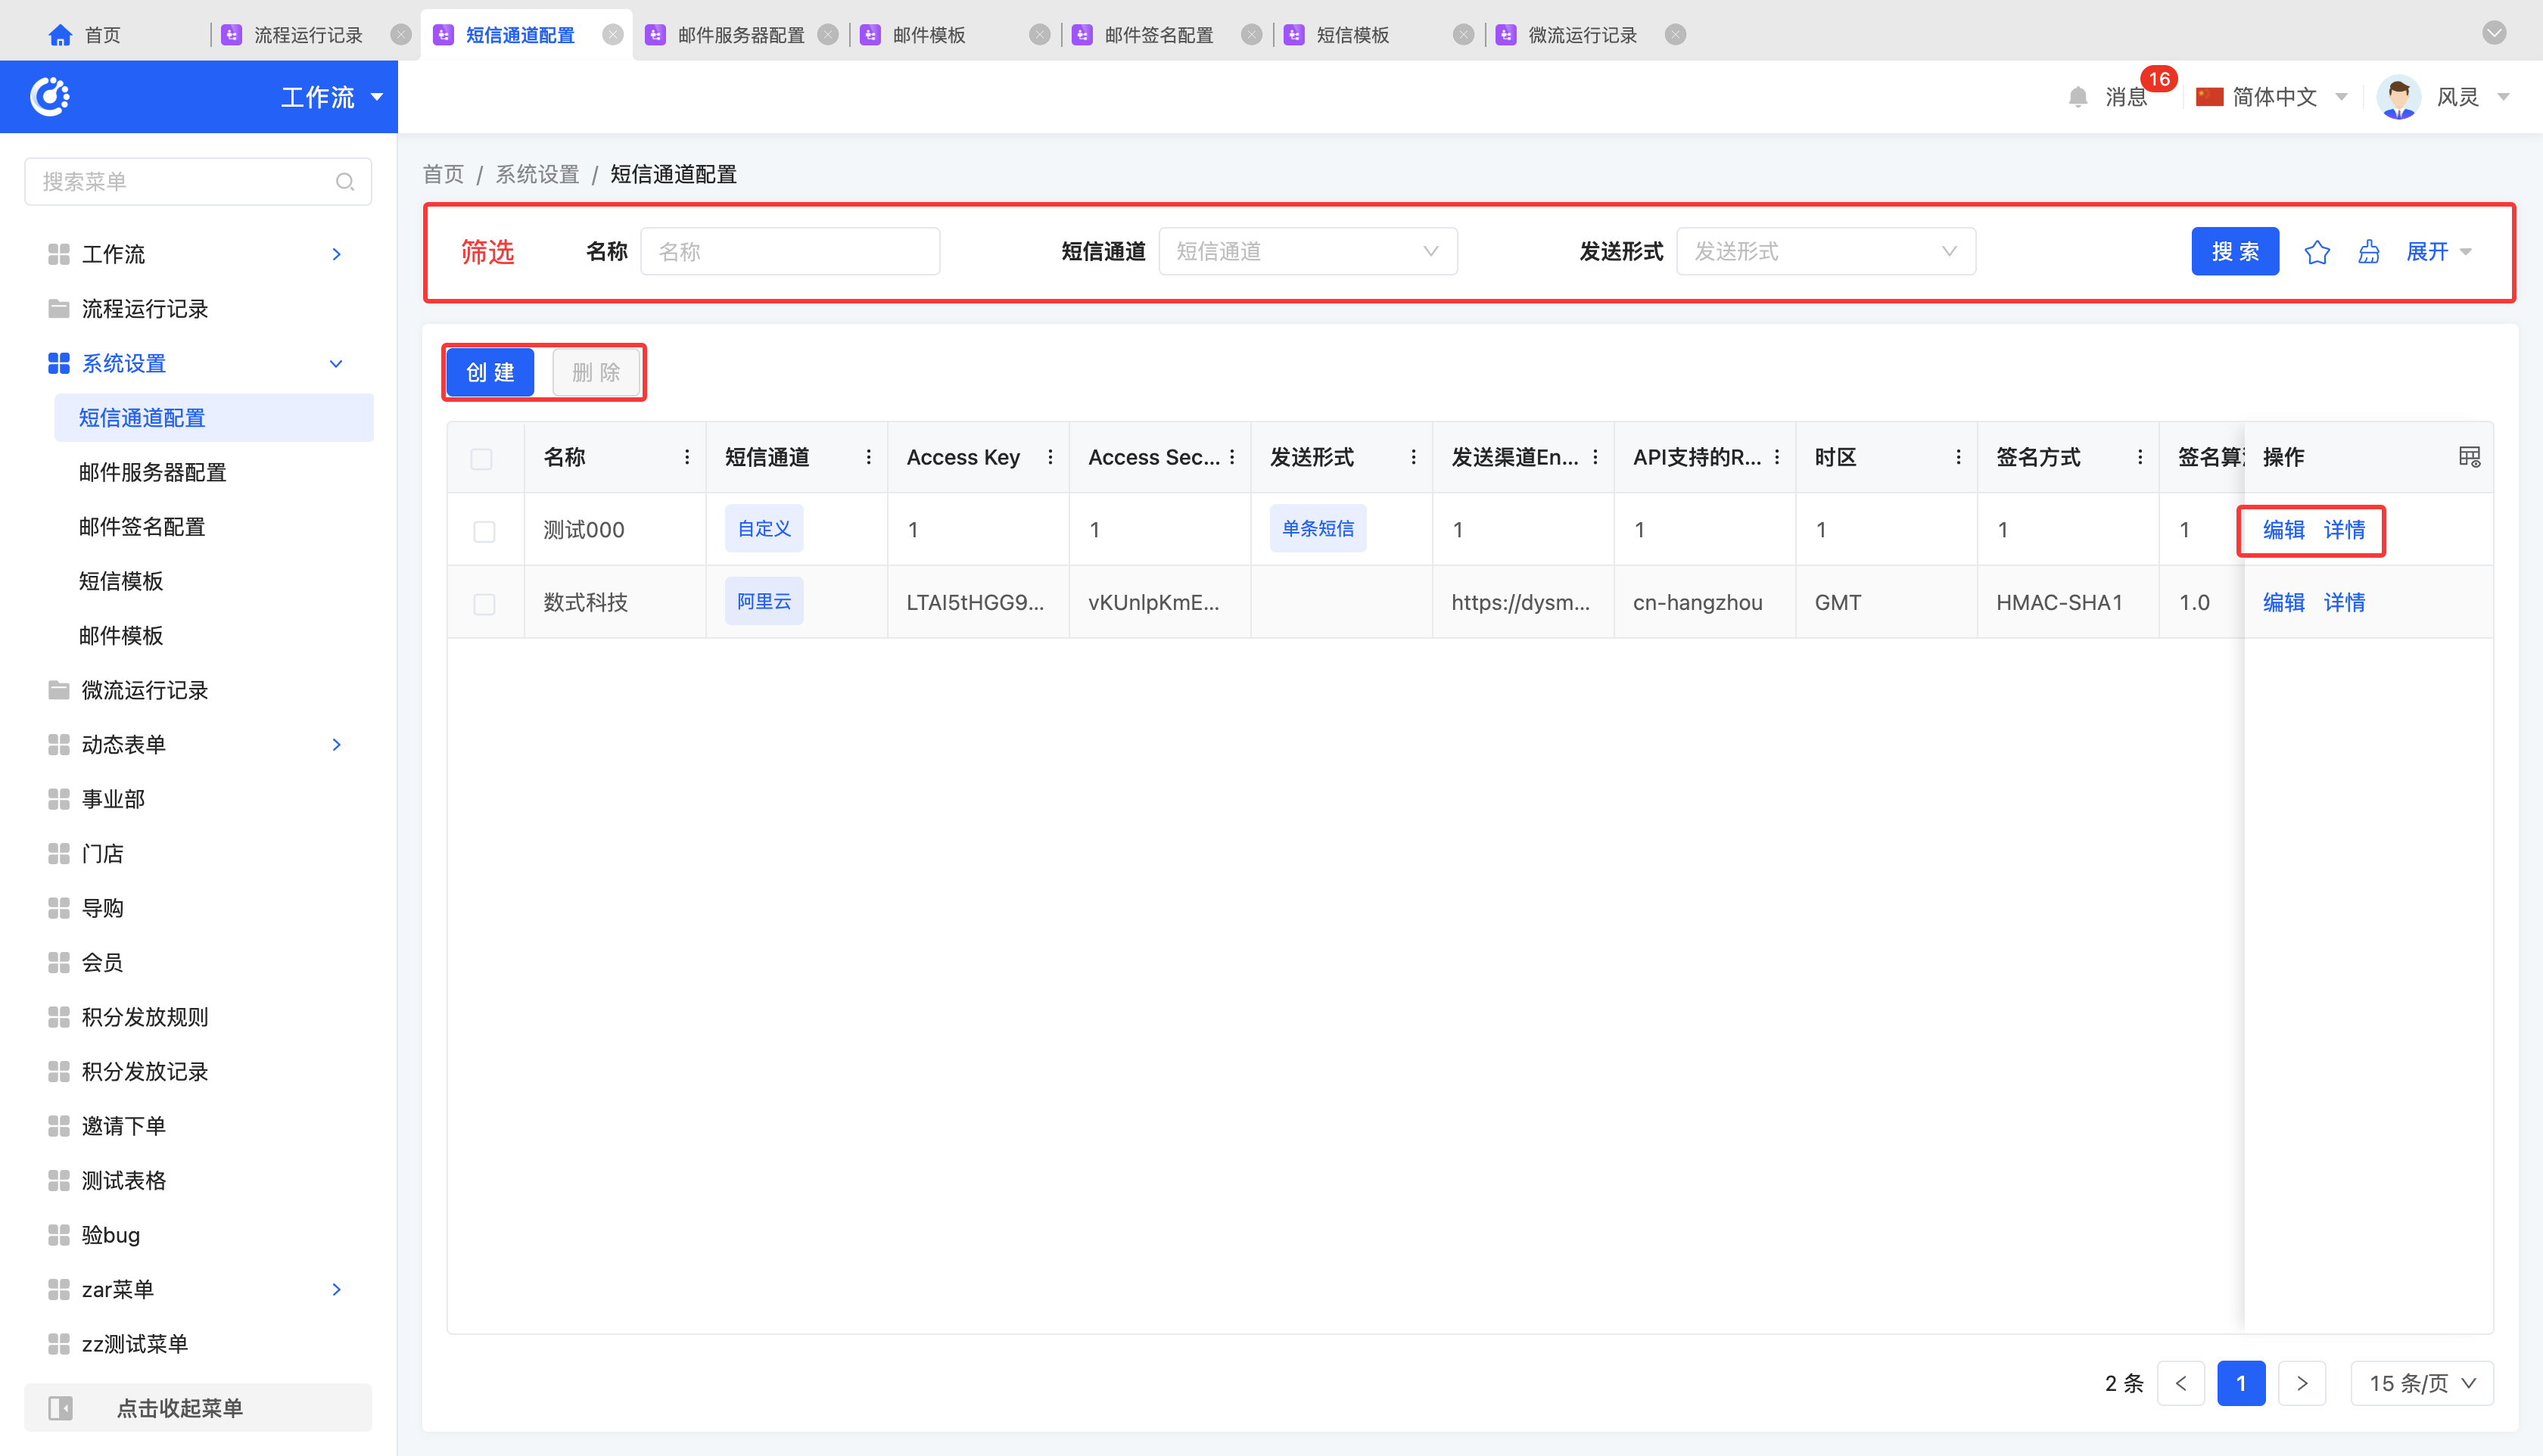This screenshot has width=2543, height=1456.
Task: Click the star favorite icon beside search
Action: pyautogui.click(x=2316, y=252)
